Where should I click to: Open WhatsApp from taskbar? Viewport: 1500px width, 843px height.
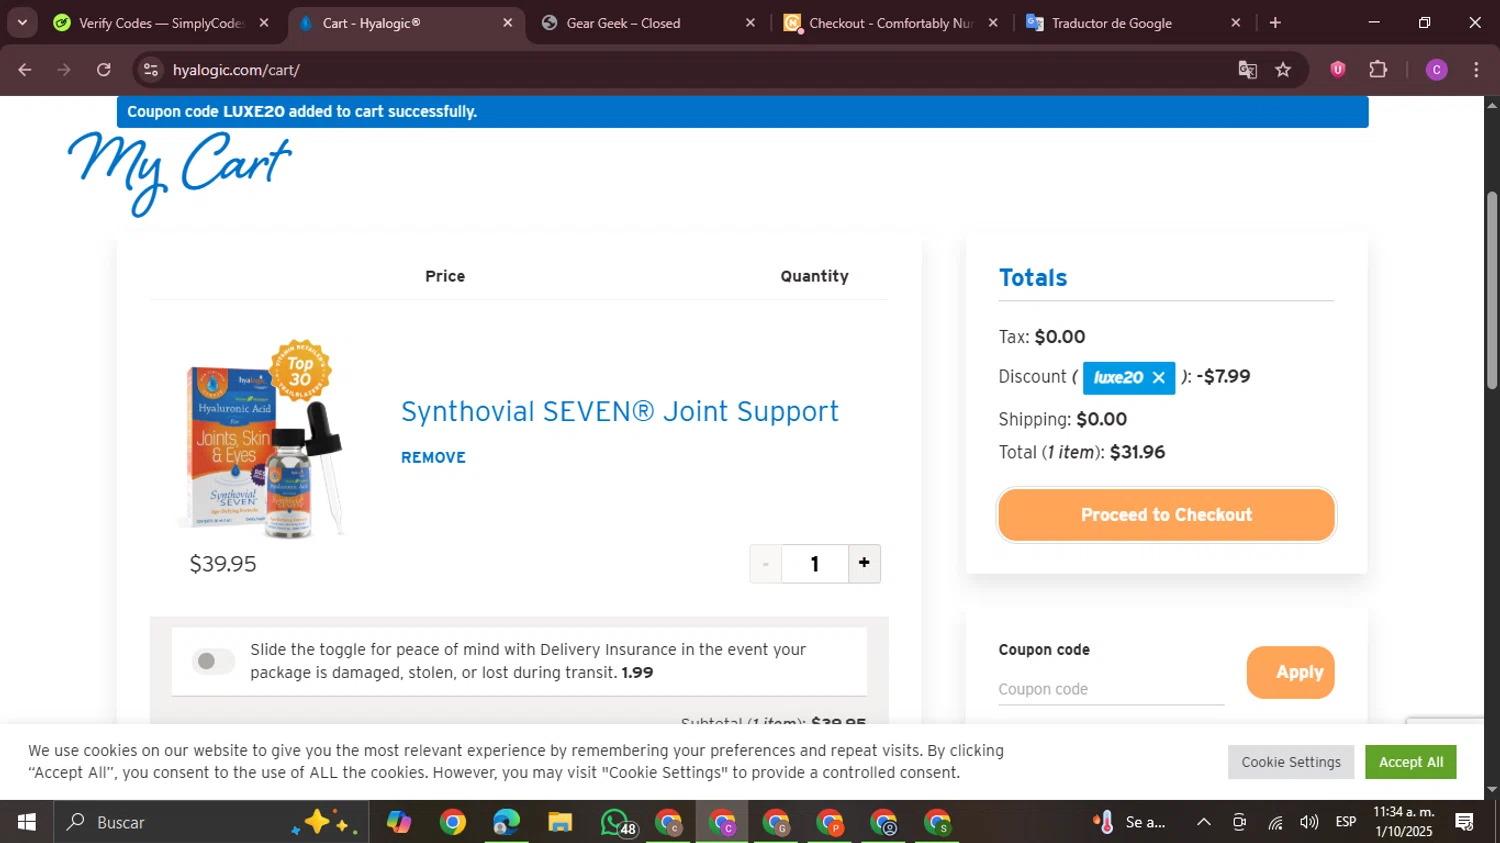point(616,822)
